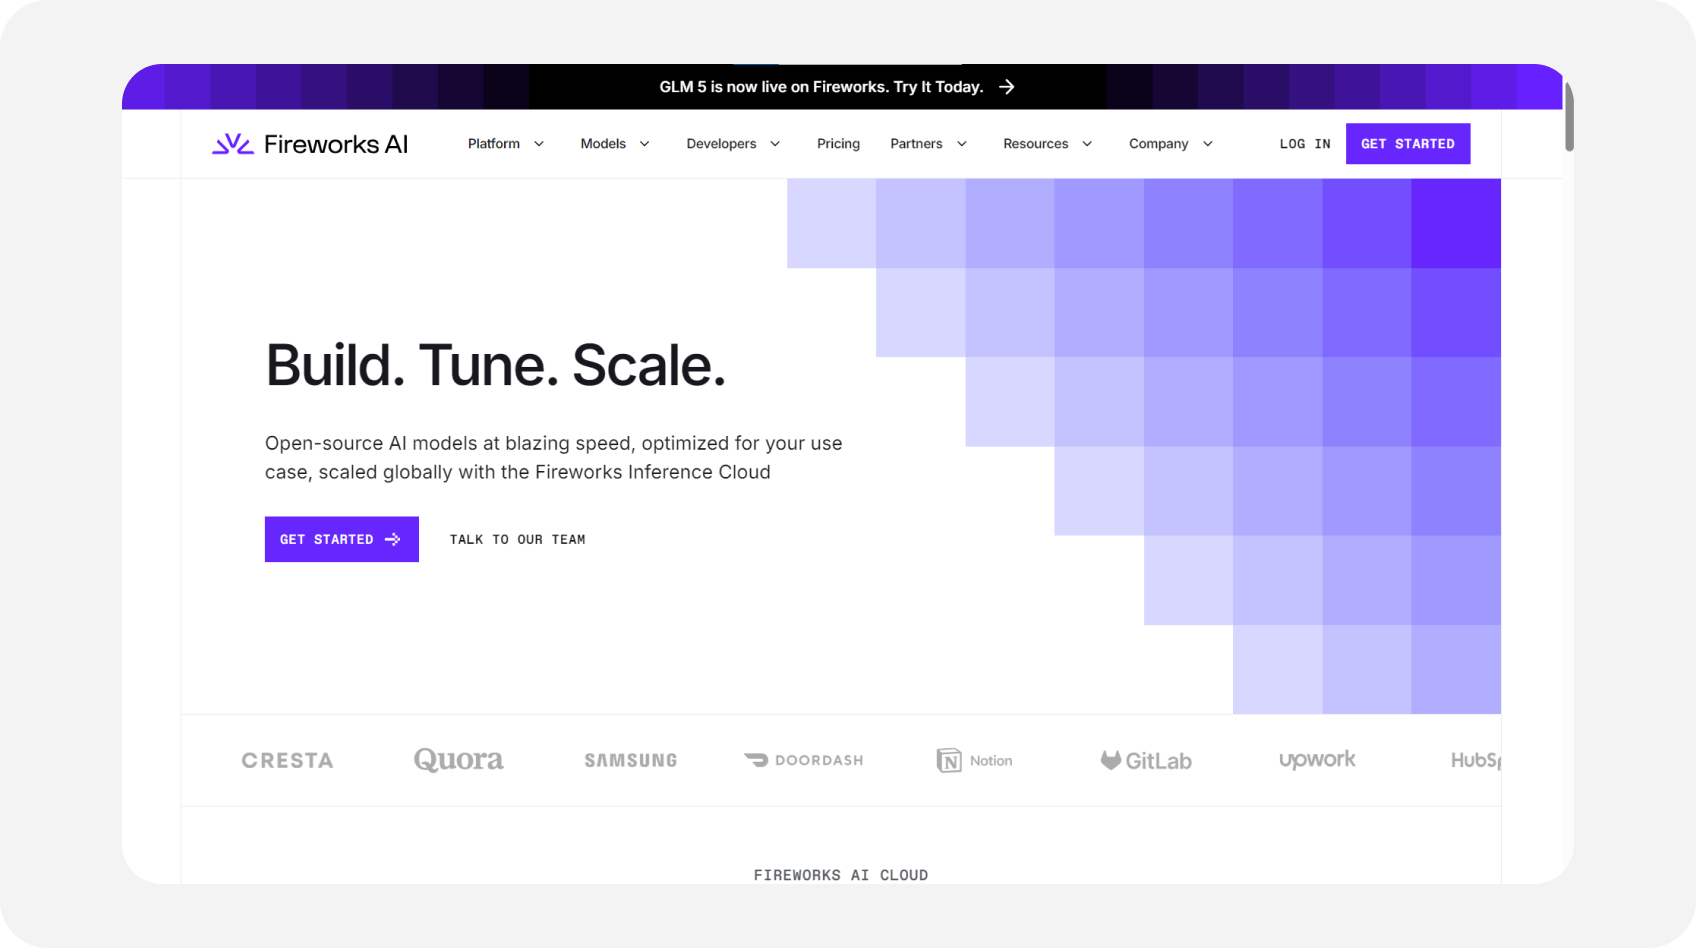Click the Quora logo

459,760
